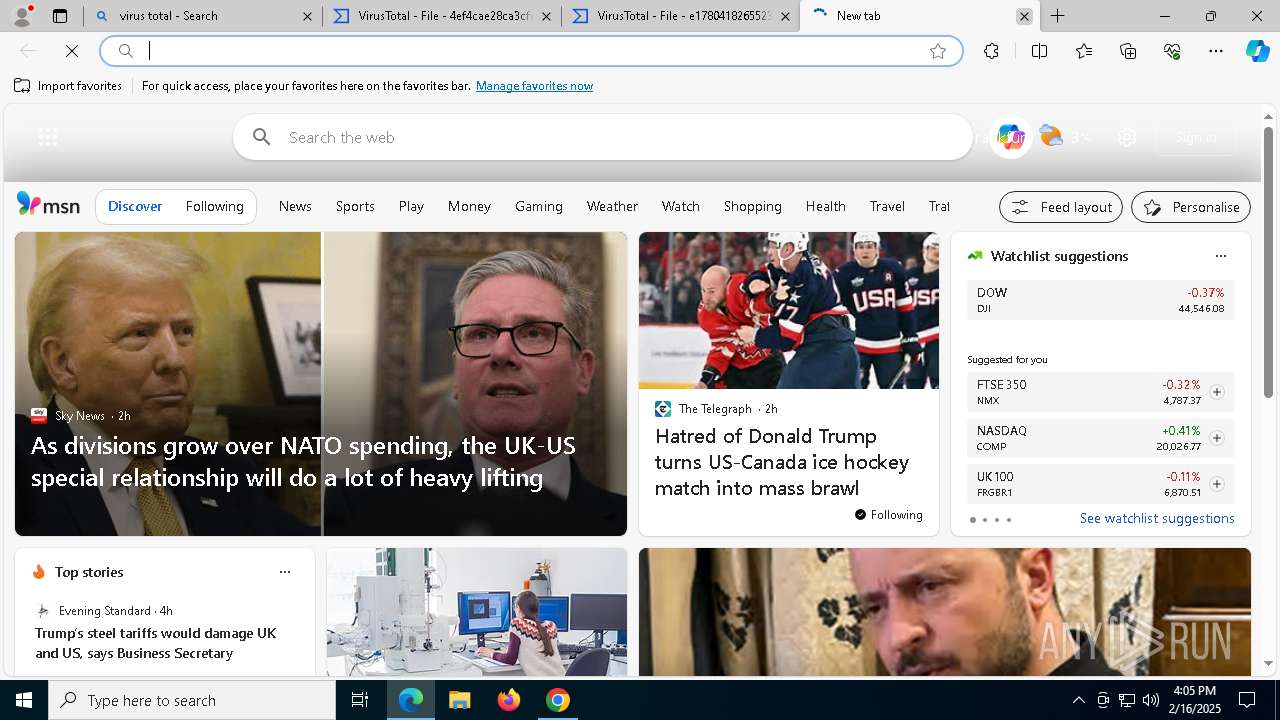Open Top stories more options
The height and width of the screenshot is (720, 1280).
tap(285, 572)
